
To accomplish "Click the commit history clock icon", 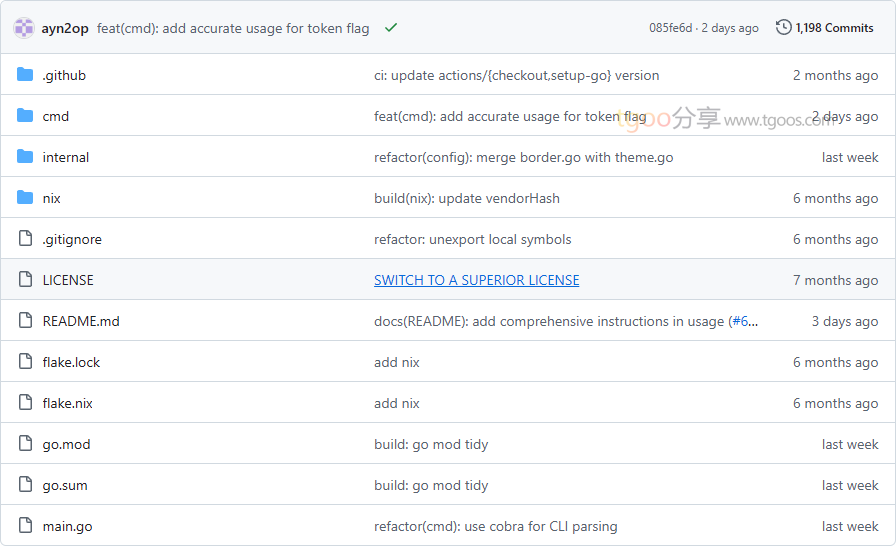I will (x=784, y=28).
